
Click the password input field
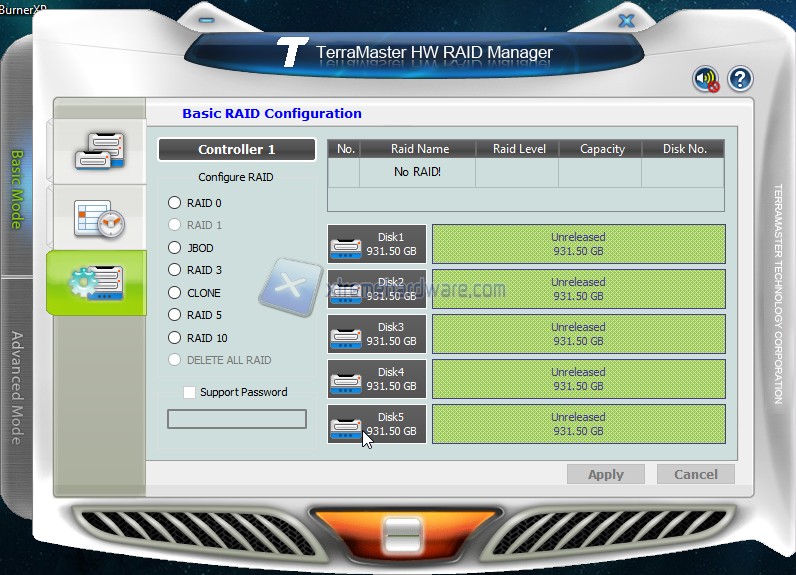point(237,419)
